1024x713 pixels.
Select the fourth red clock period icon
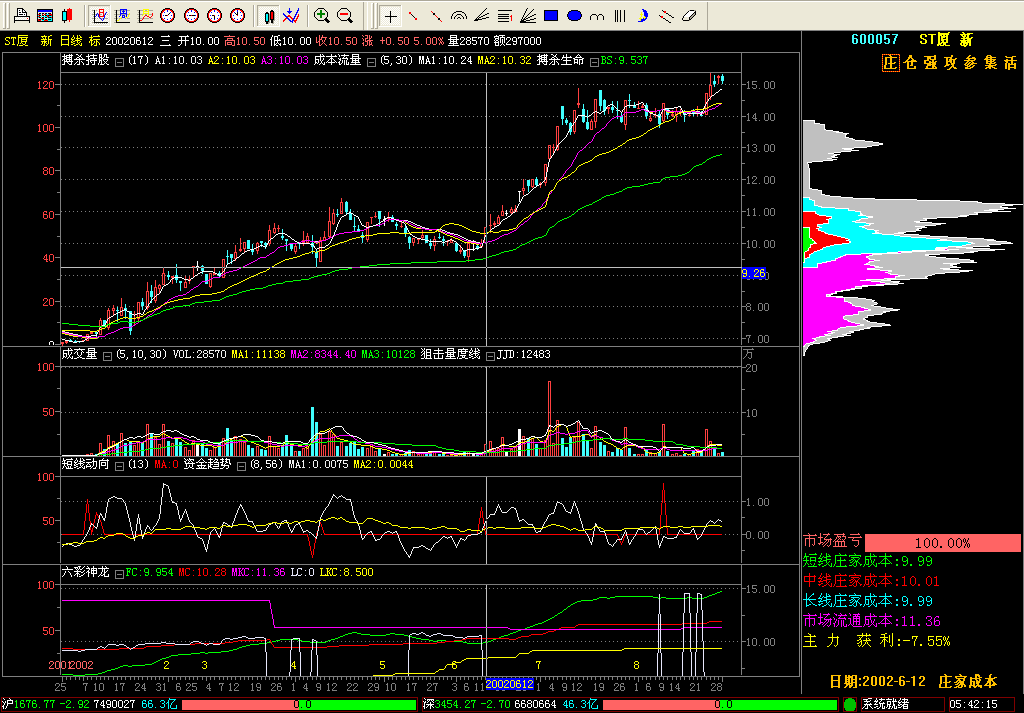(x=238, y=15)
